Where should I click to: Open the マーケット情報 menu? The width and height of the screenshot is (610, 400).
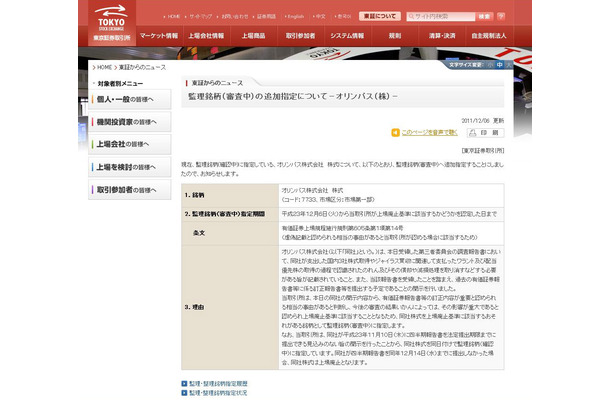tap(159, 36)
